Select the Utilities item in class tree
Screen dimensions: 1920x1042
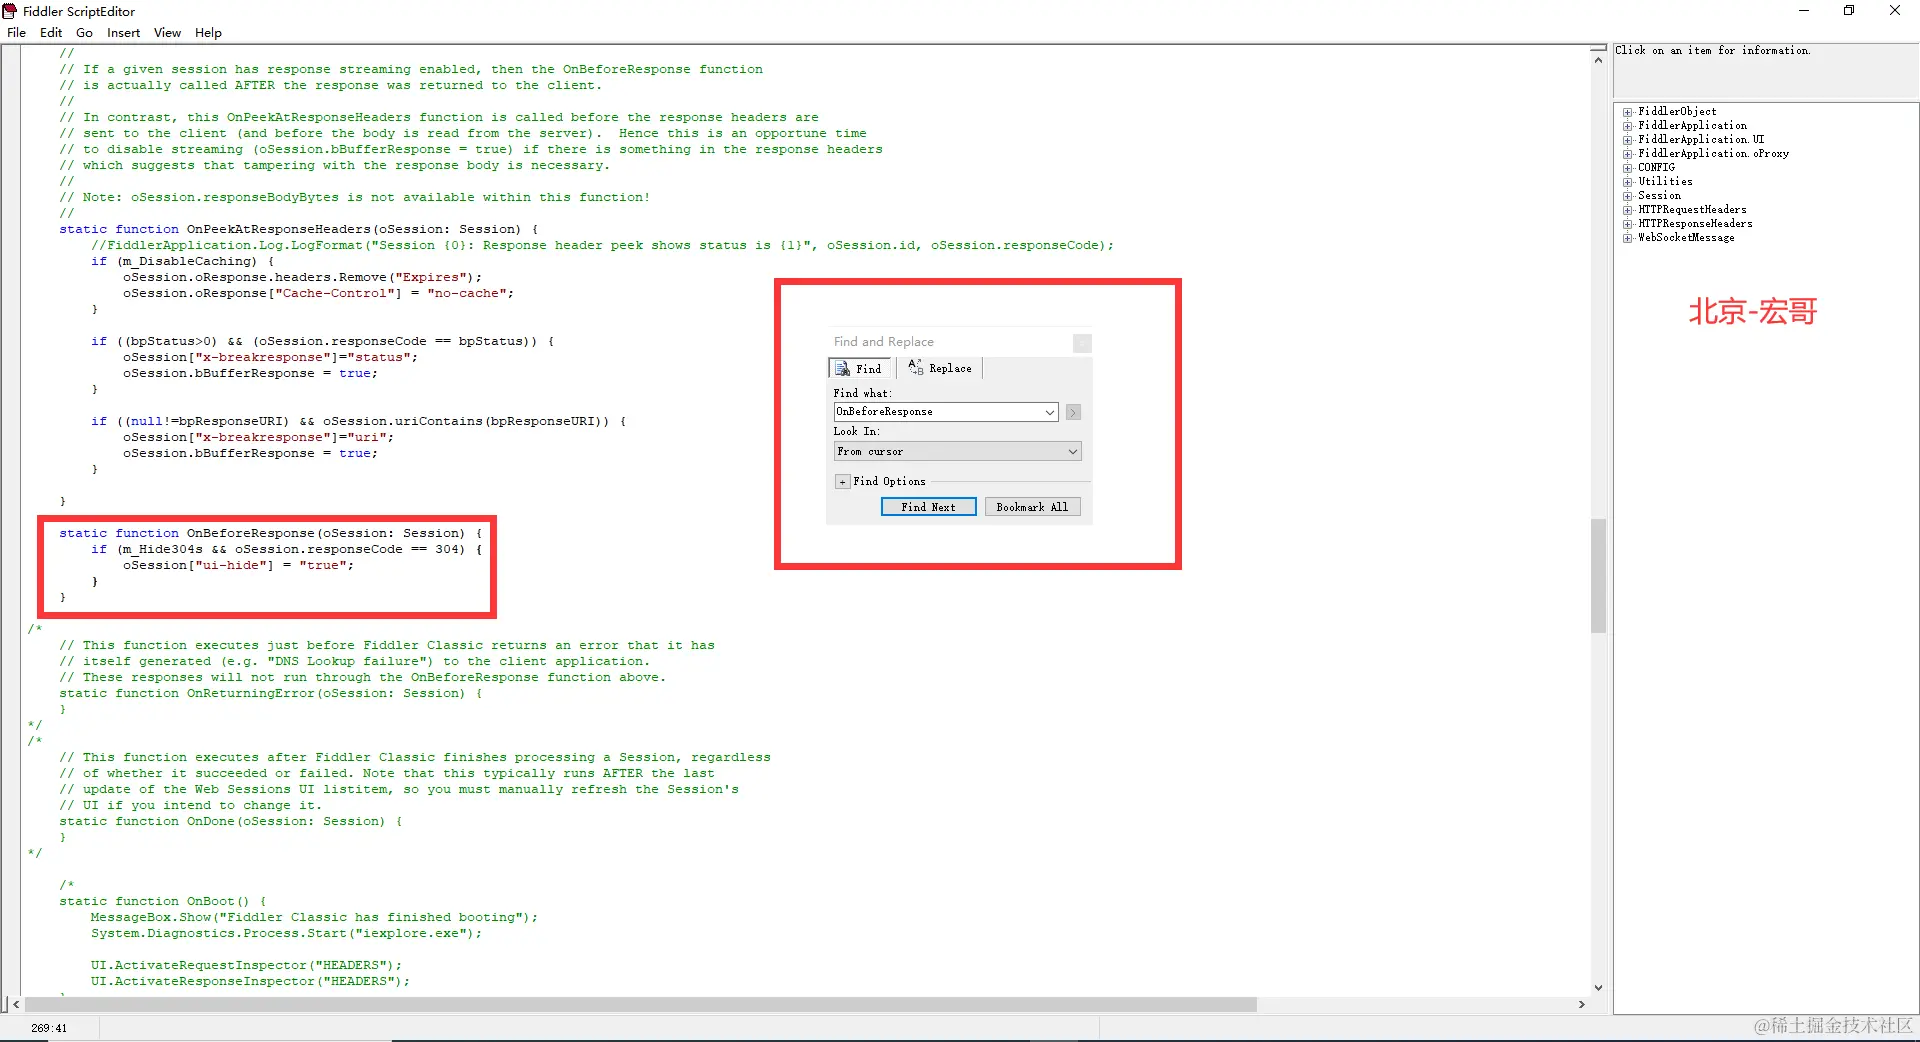coord(1665,182)
